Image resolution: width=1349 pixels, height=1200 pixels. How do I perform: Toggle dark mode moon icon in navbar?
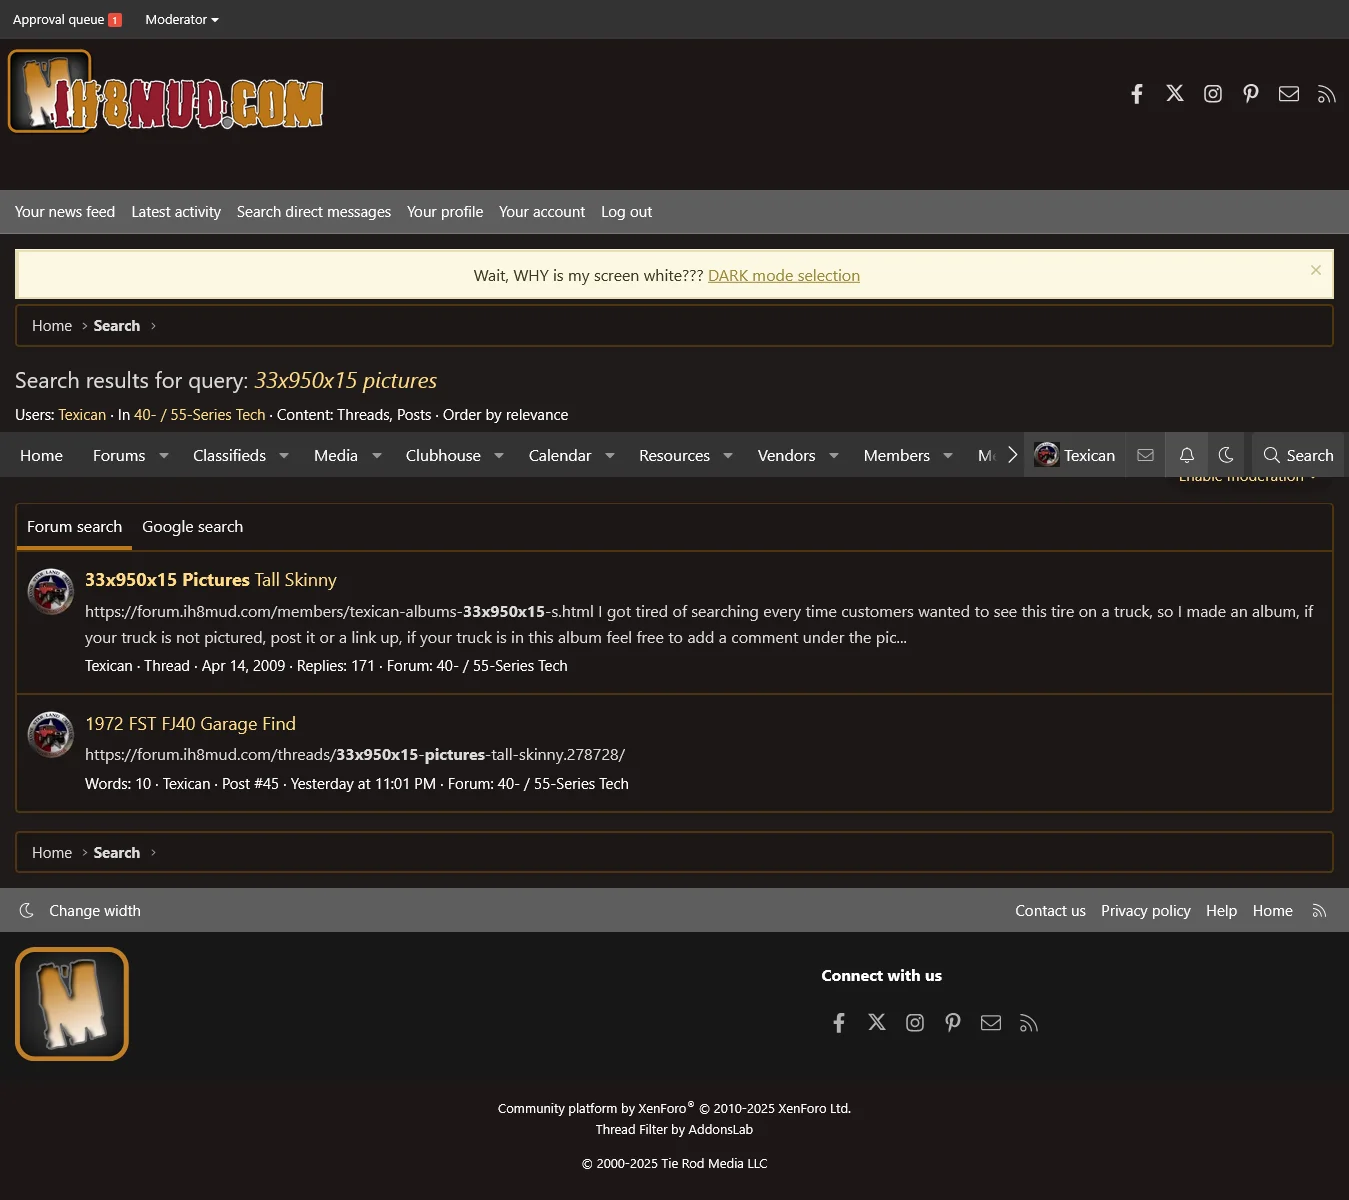coord(1226,455)
